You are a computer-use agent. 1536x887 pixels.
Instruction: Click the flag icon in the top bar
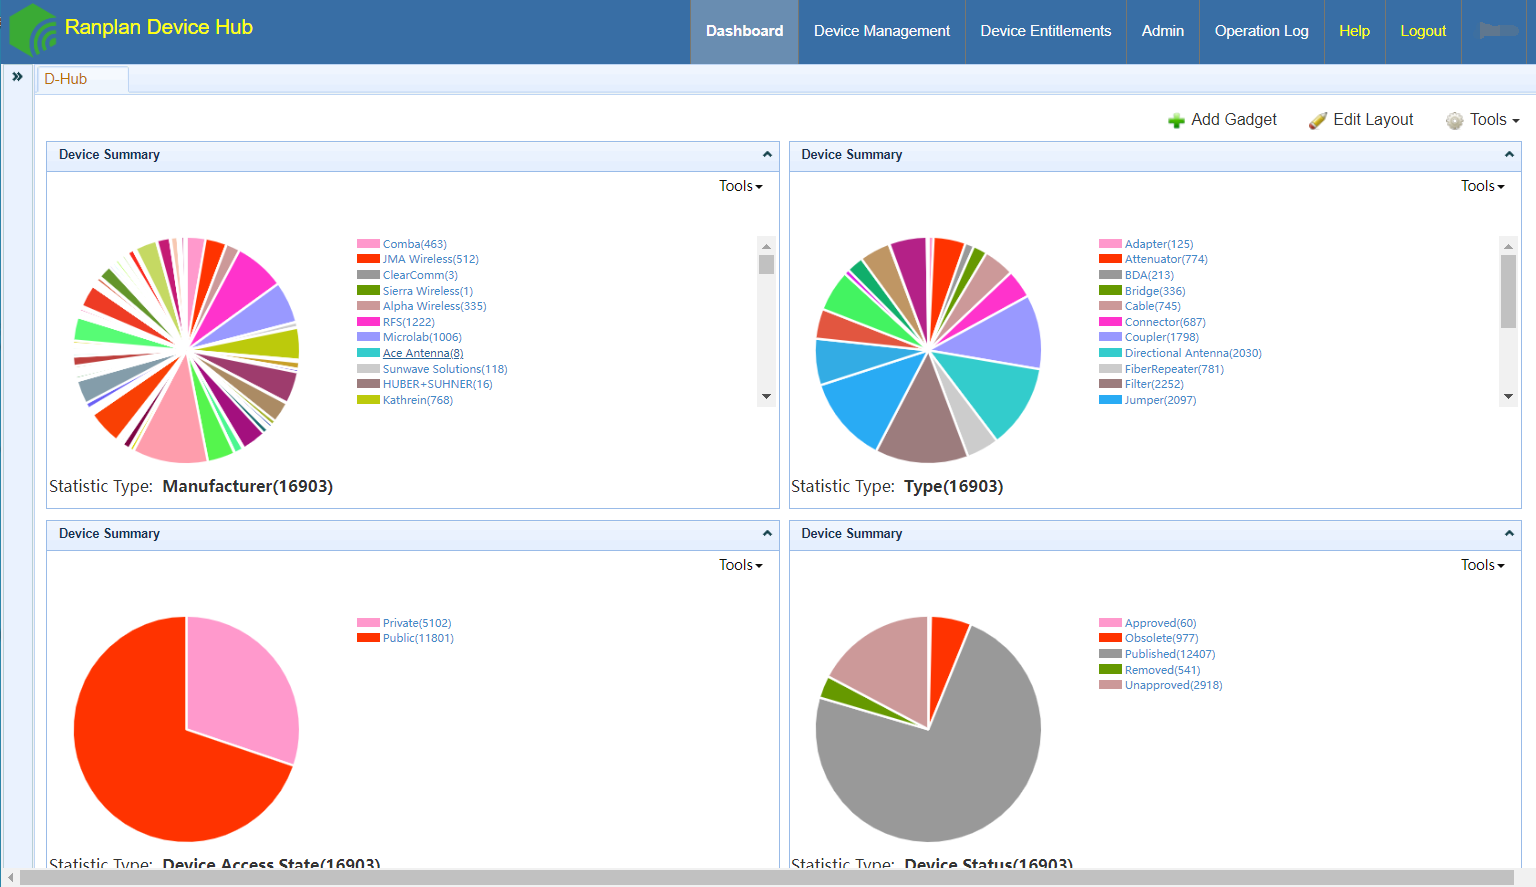click(x=1498, y=31)
